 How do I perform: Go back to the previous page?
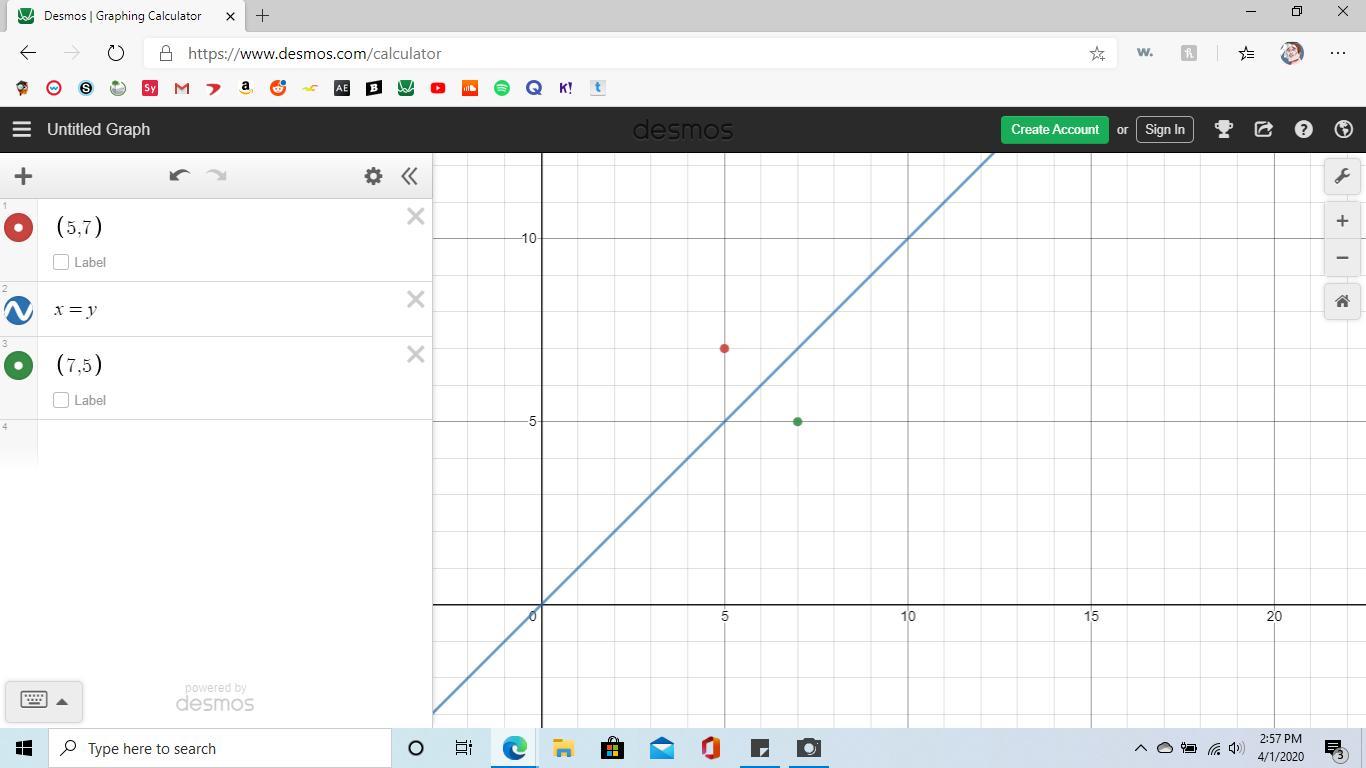pos(28,53)
